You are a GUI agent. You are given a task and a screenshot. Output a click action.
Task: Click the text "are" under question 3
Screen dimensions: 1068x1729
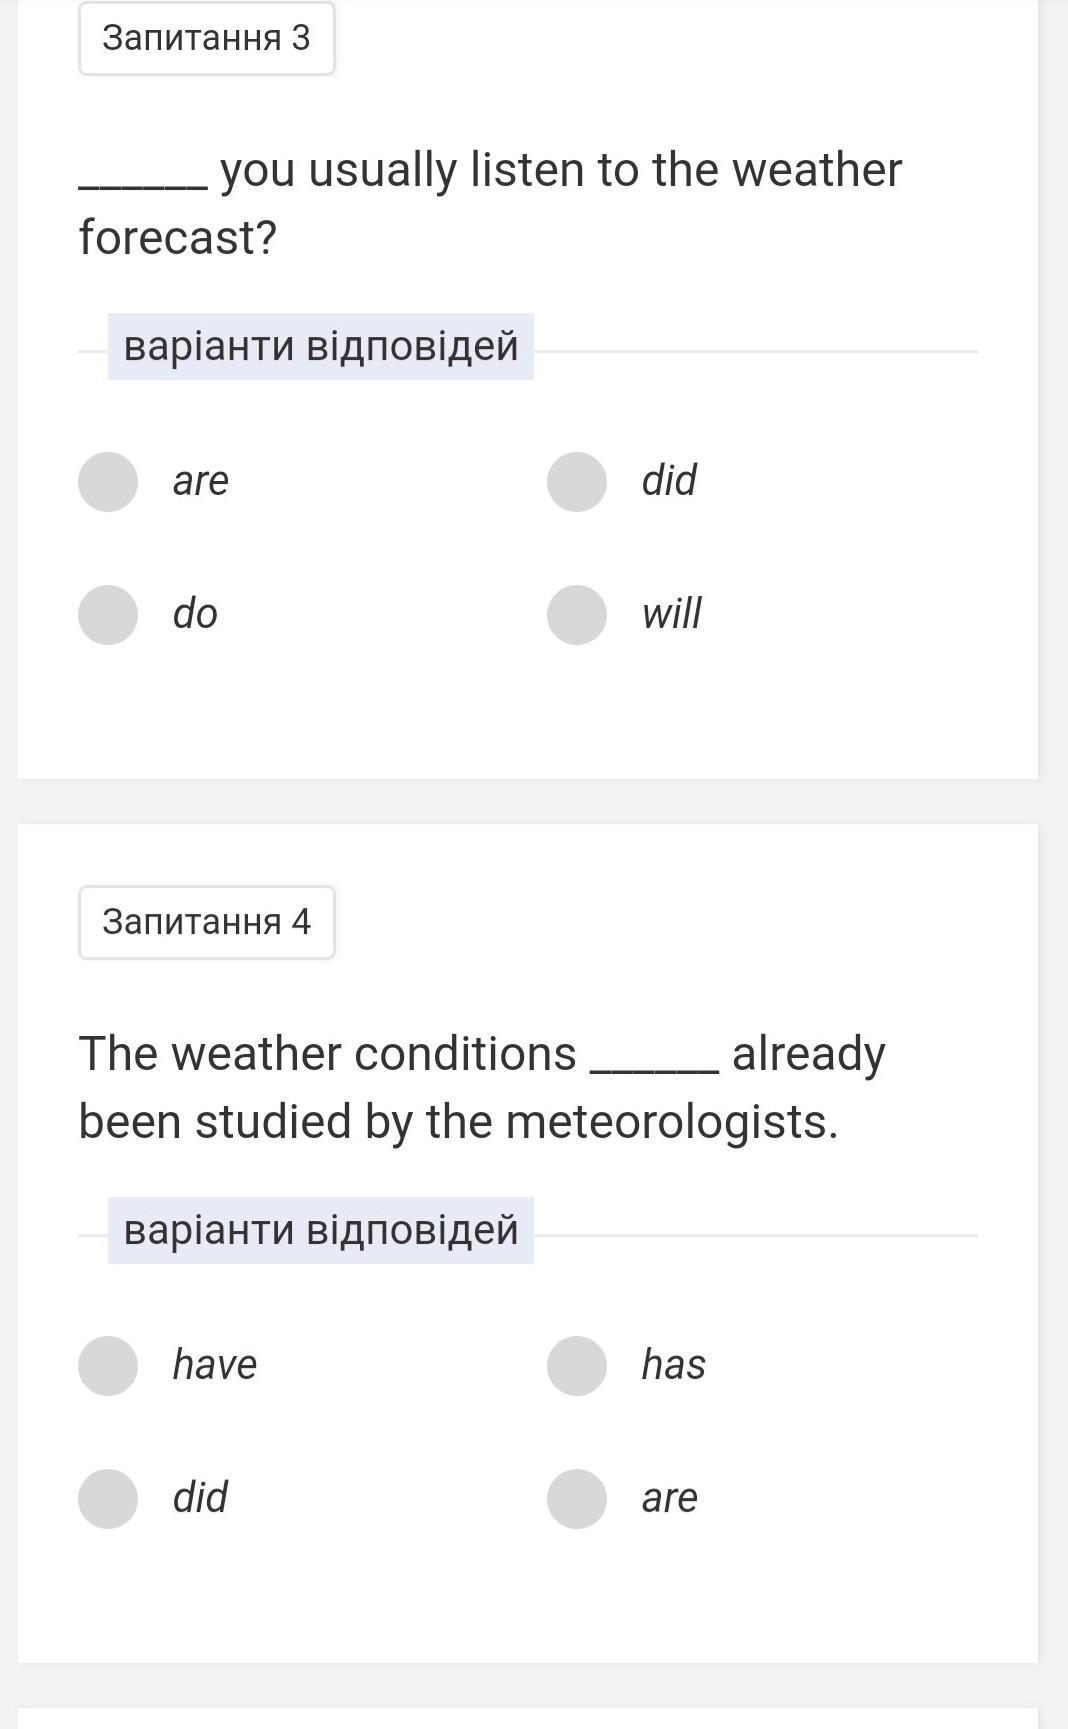201,481
